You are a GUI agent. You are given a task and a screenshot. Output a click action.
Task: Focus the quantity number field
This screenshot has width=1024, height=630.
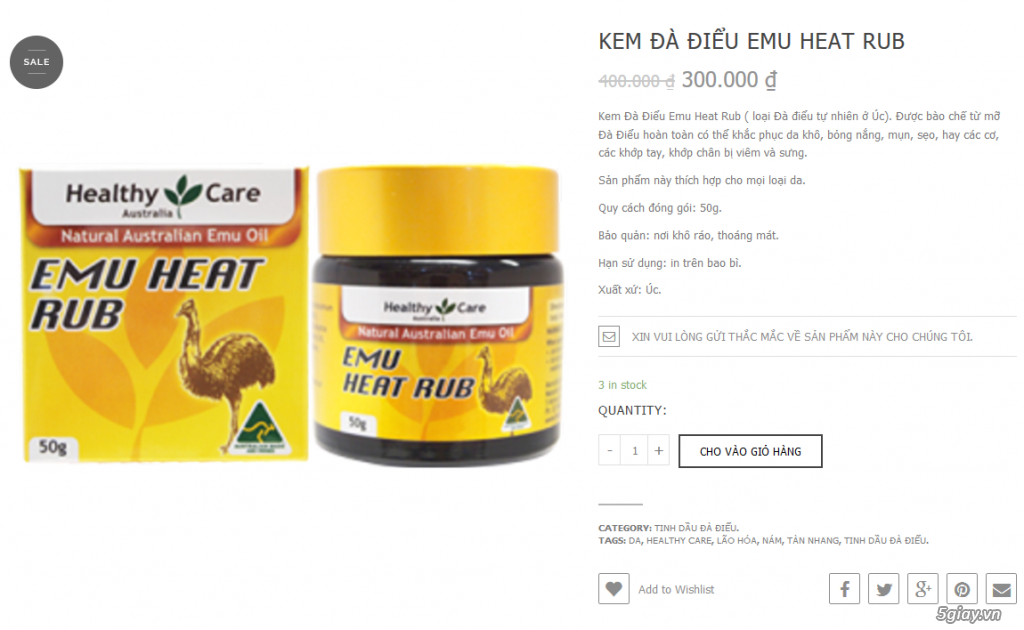(634, 450)
